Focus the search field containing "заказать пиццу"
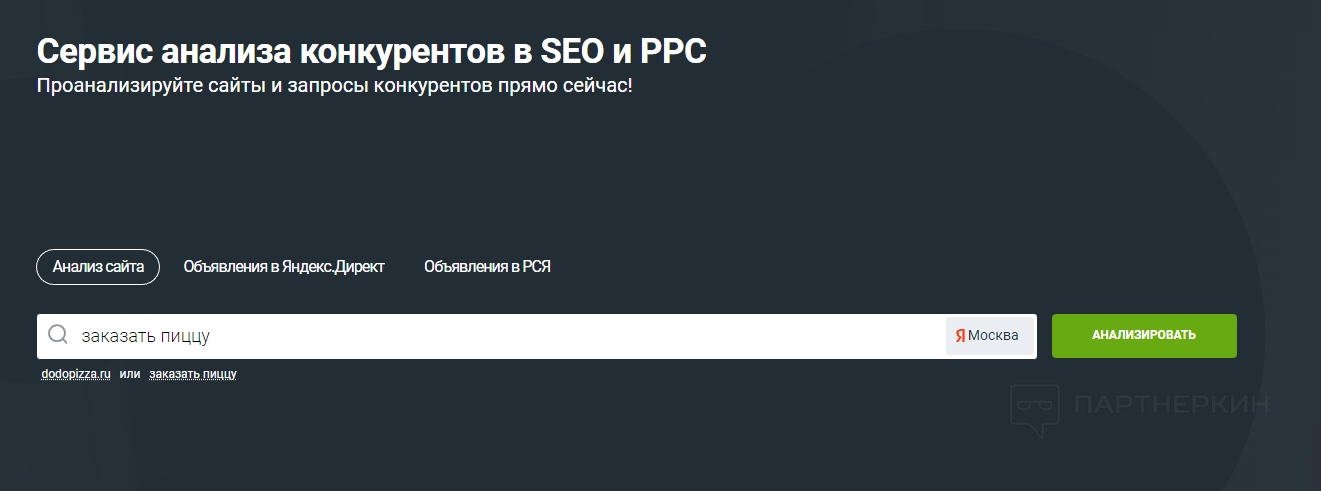 (500, 336)
